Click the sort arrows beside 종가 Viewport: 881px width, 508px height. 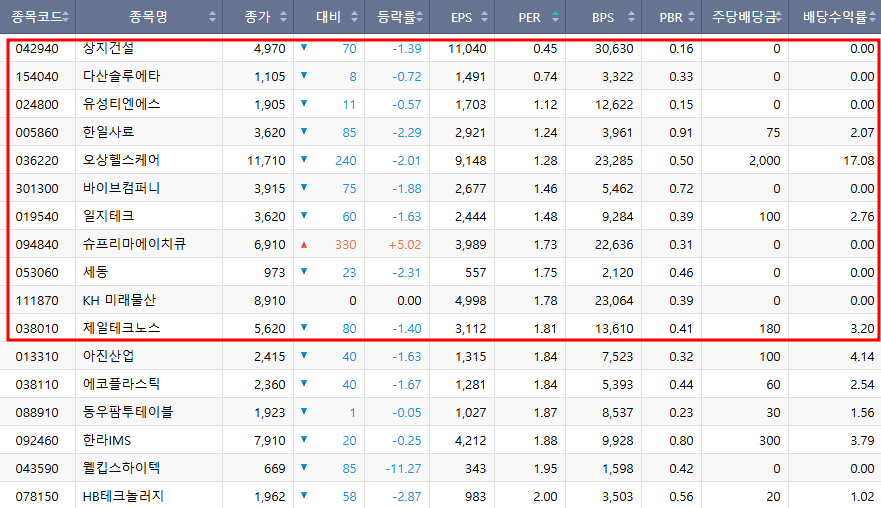tap(283, 17)
